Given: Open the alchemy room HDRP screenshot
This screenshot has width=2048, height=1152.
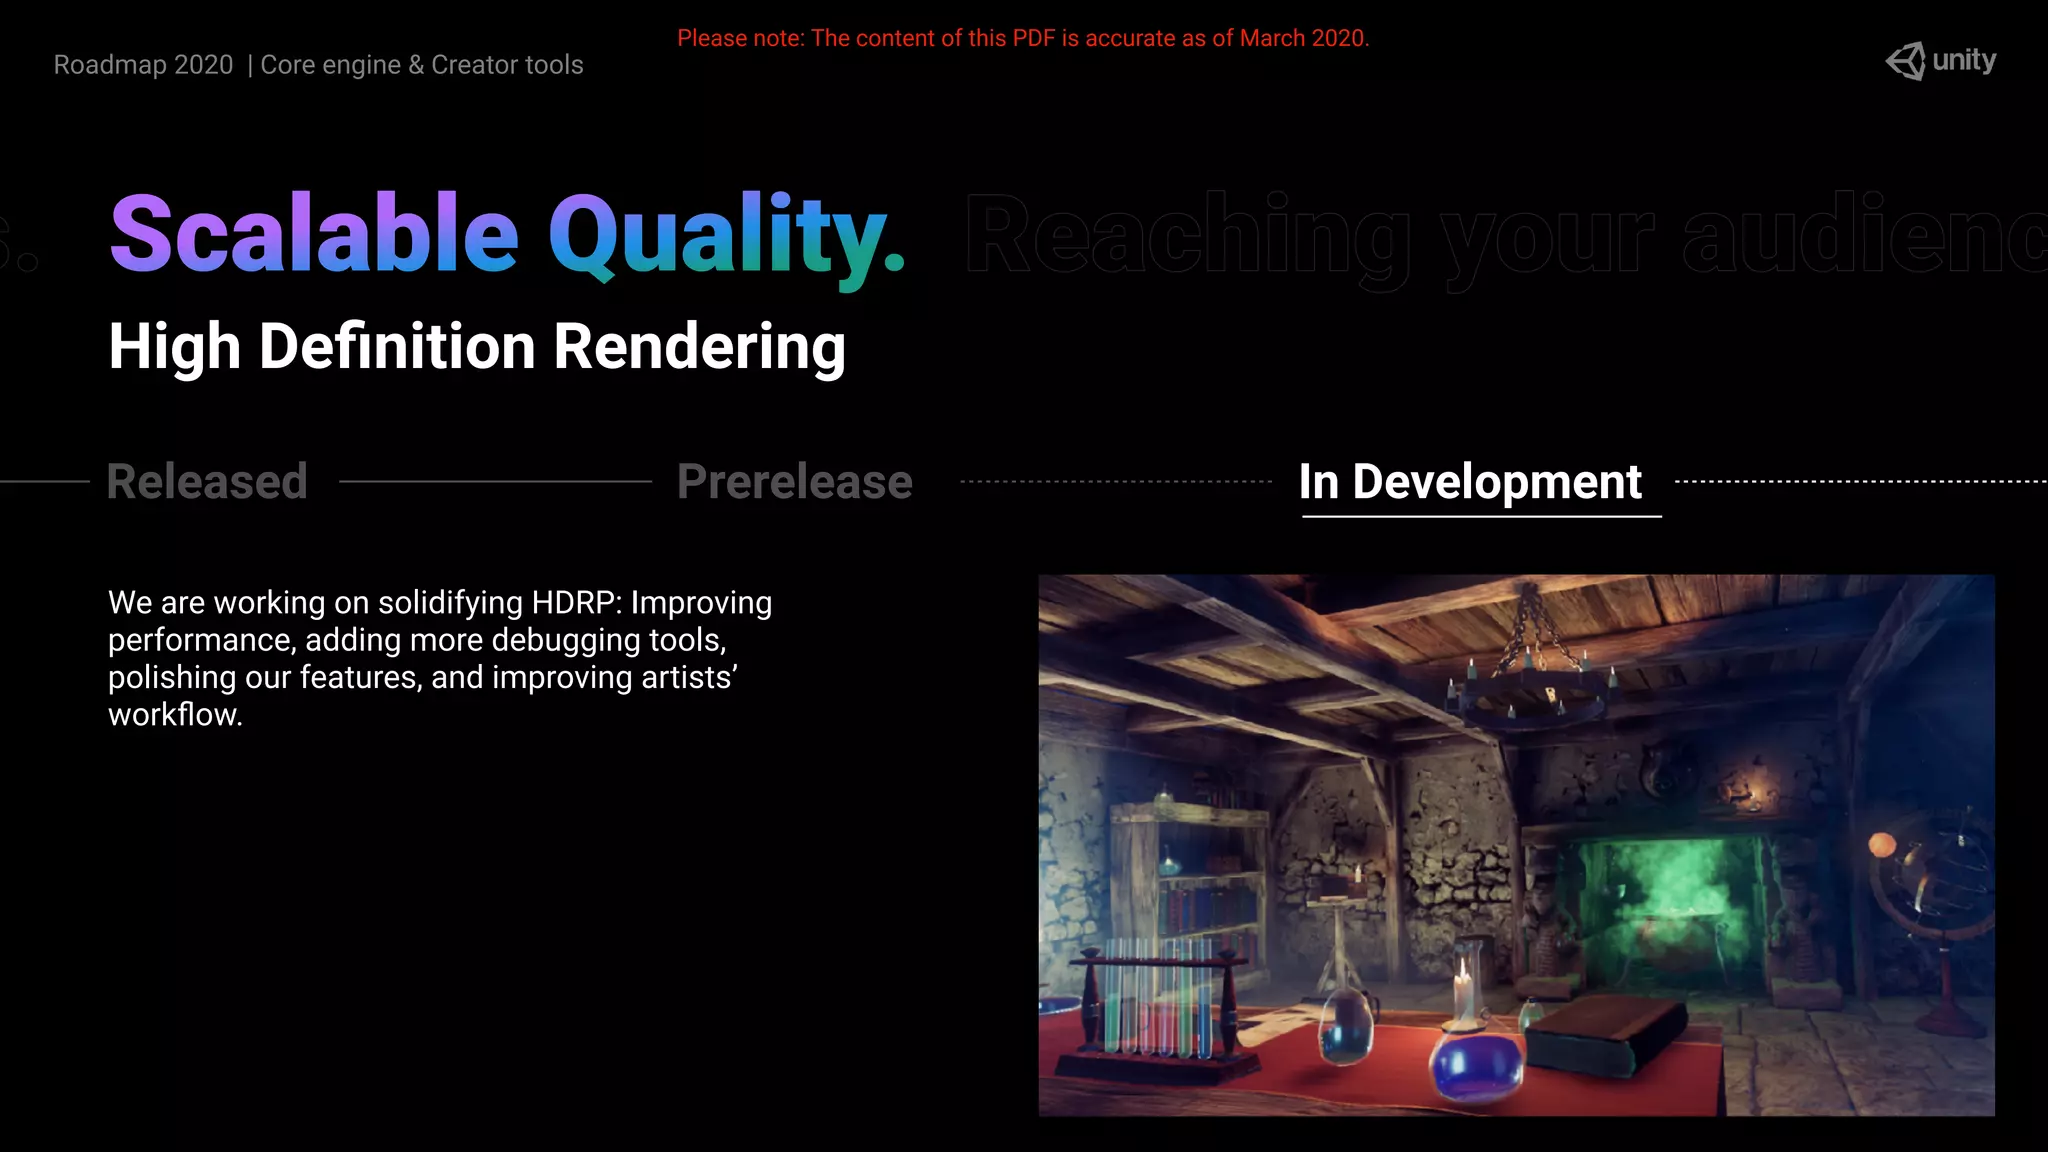Looking at the screenshot, I should click(1516, 845).
